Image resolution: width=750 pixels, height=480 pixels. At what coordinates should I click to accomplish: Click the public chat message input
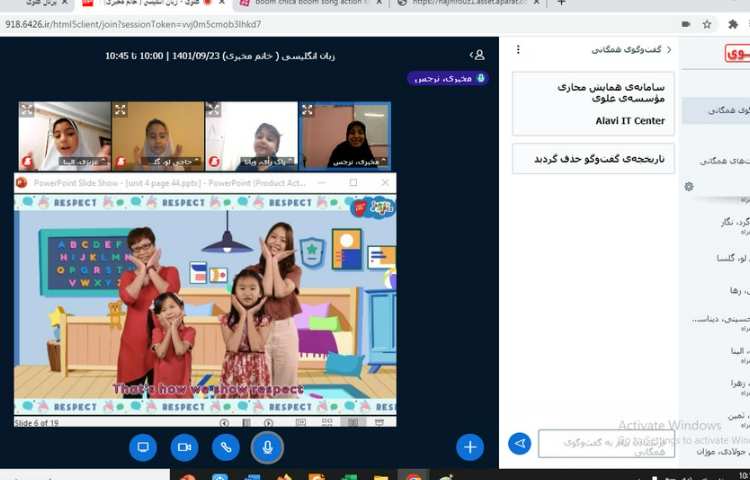(x=607, y=444)
